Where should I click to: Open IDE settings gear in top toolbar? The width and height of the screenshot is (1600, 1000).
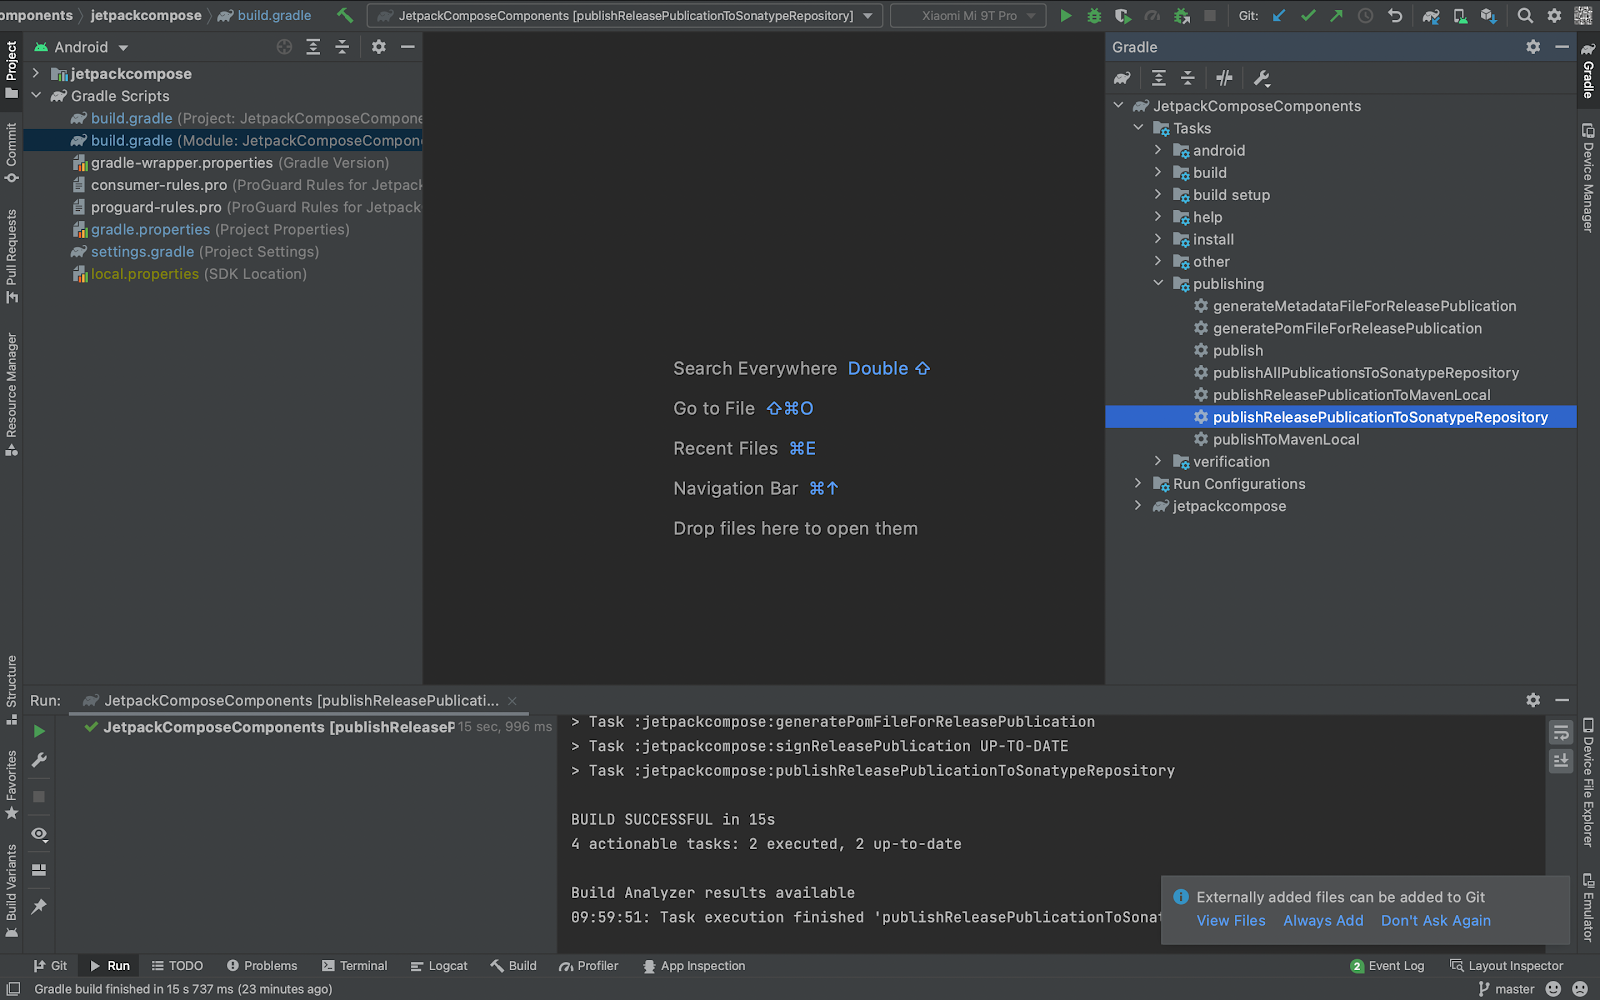tap(1554, 15)
